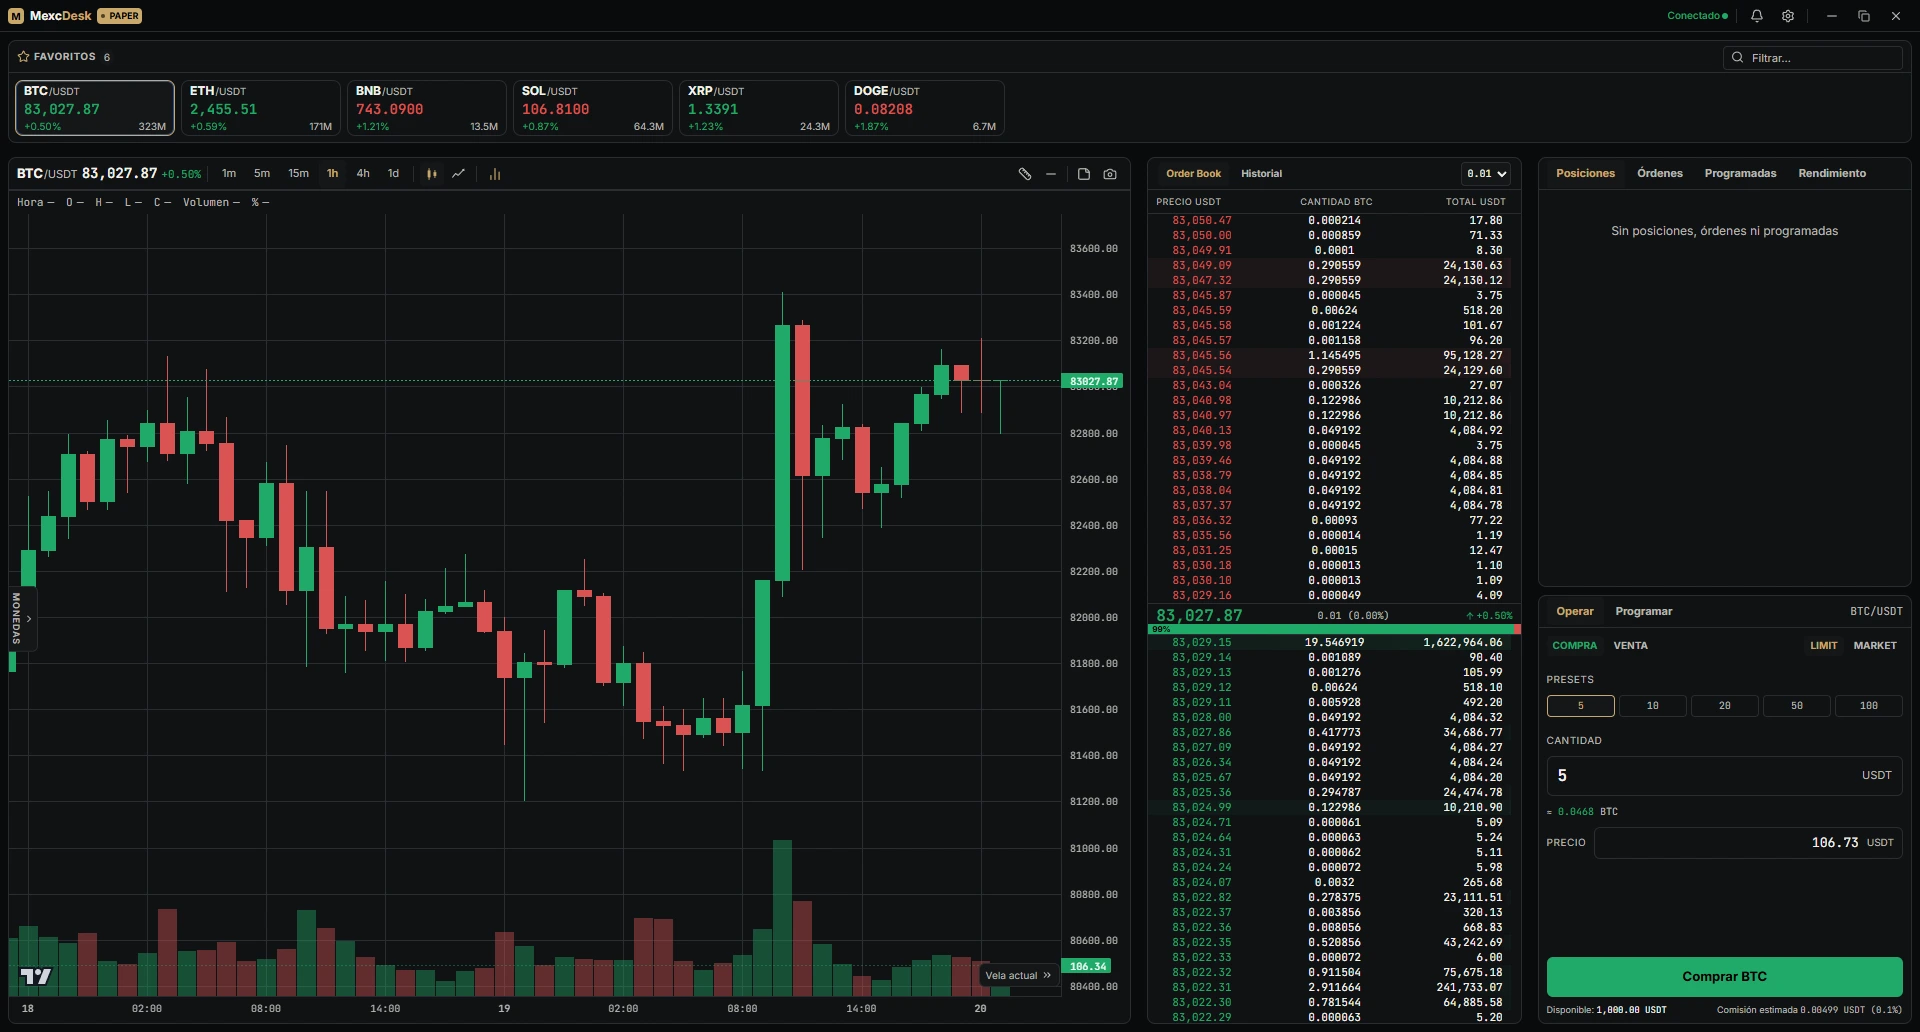
Task: Jump to current candle via Vela actual
Action: click(x=1018, y=975)
